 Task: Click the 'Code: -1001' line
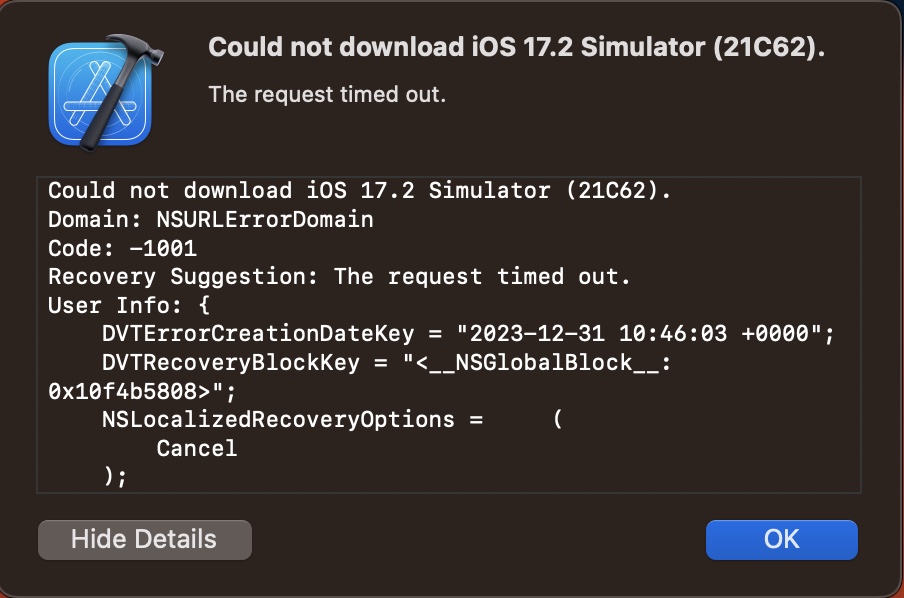tap(122, 248)
